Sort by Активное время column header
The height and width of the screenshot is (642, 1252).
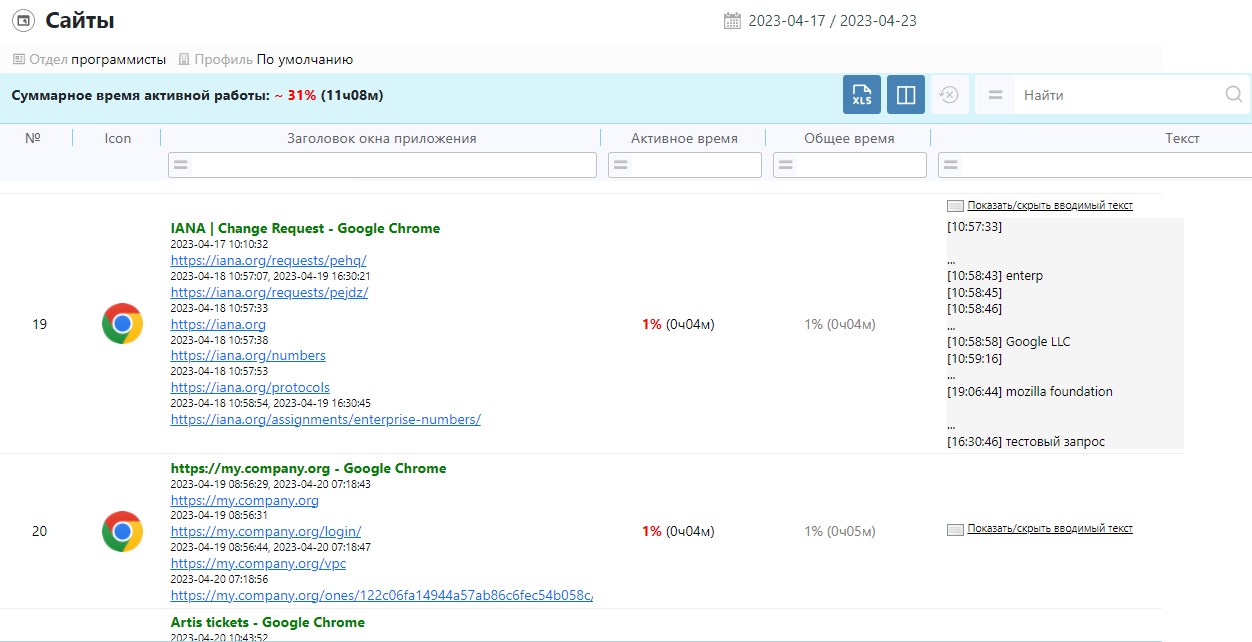684,138
